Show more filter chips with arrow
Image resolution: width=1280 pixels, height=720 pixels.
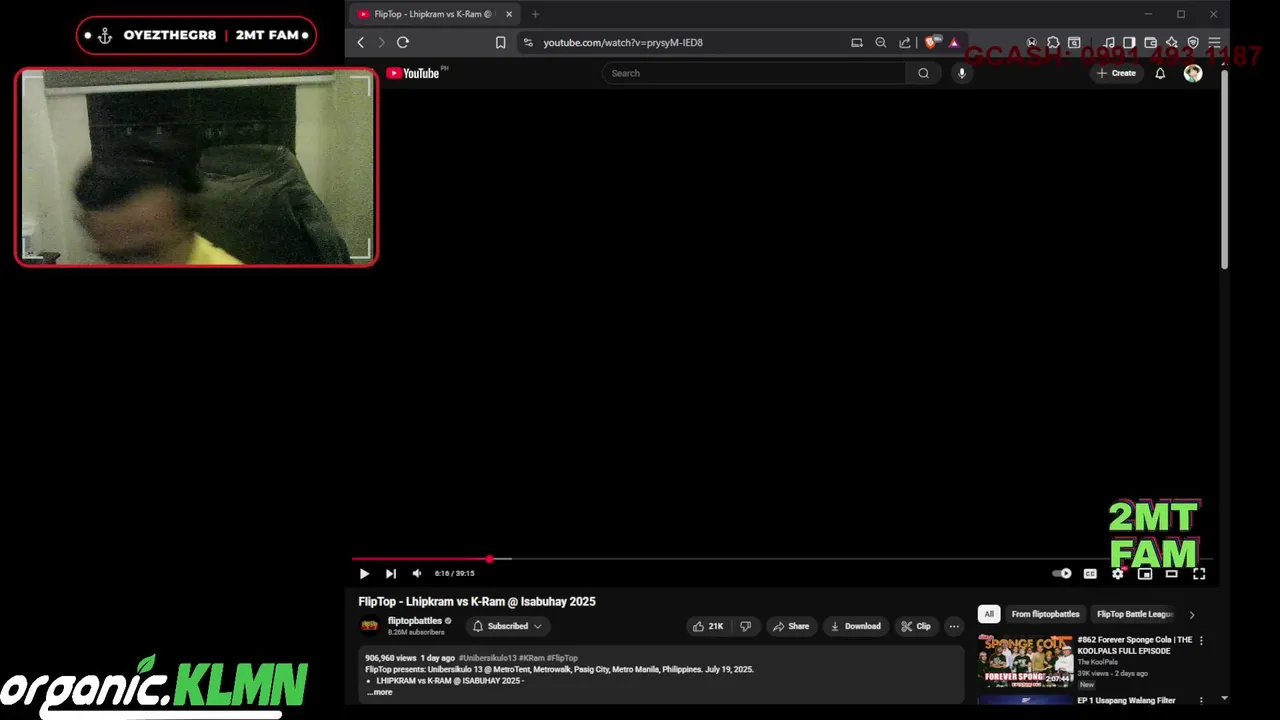pos(1191,614)
